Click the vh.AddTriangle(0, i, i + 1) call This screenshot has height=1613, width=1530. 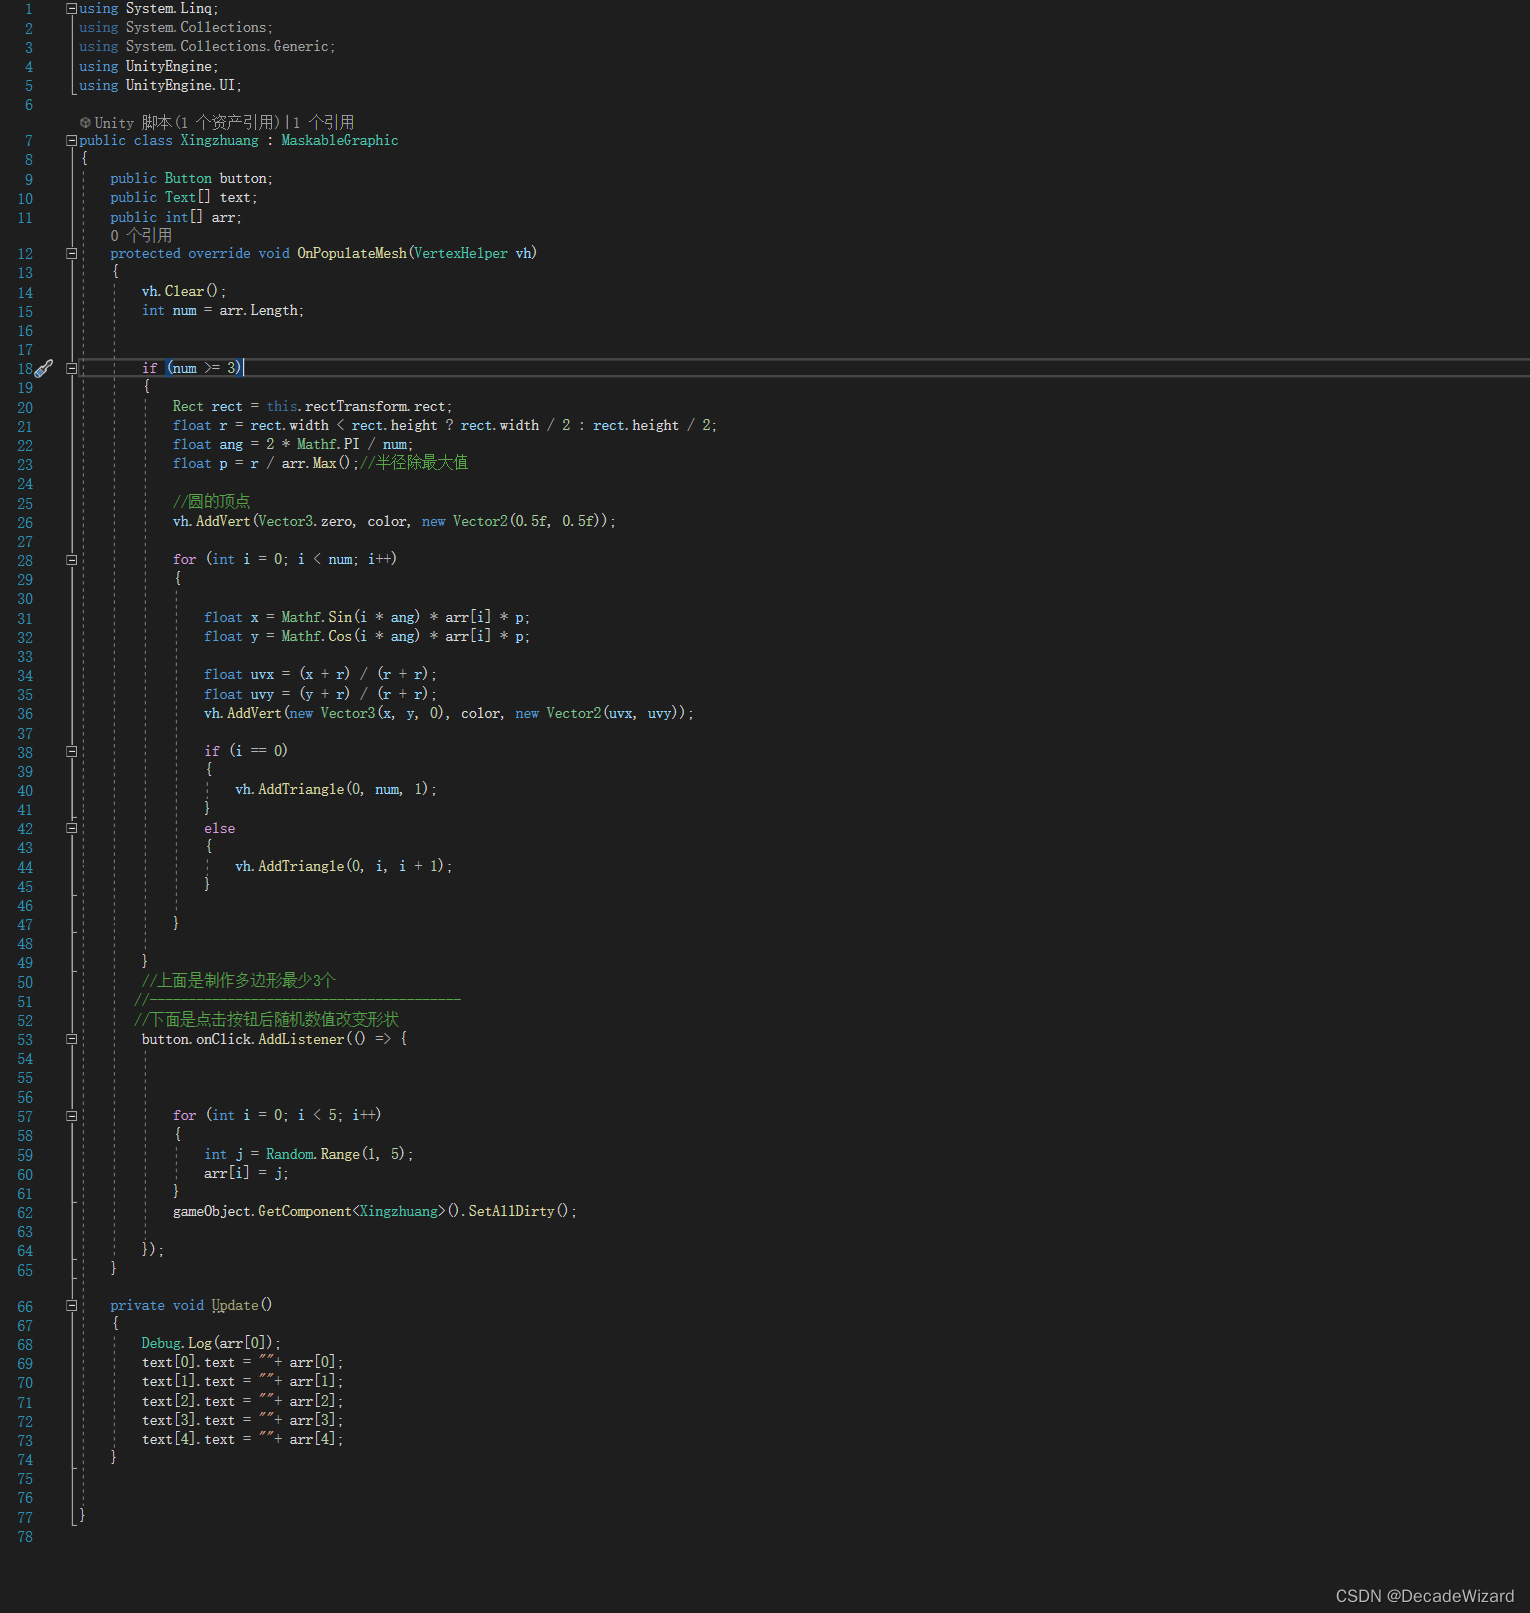pyautogui.click(x=344, y=867)
